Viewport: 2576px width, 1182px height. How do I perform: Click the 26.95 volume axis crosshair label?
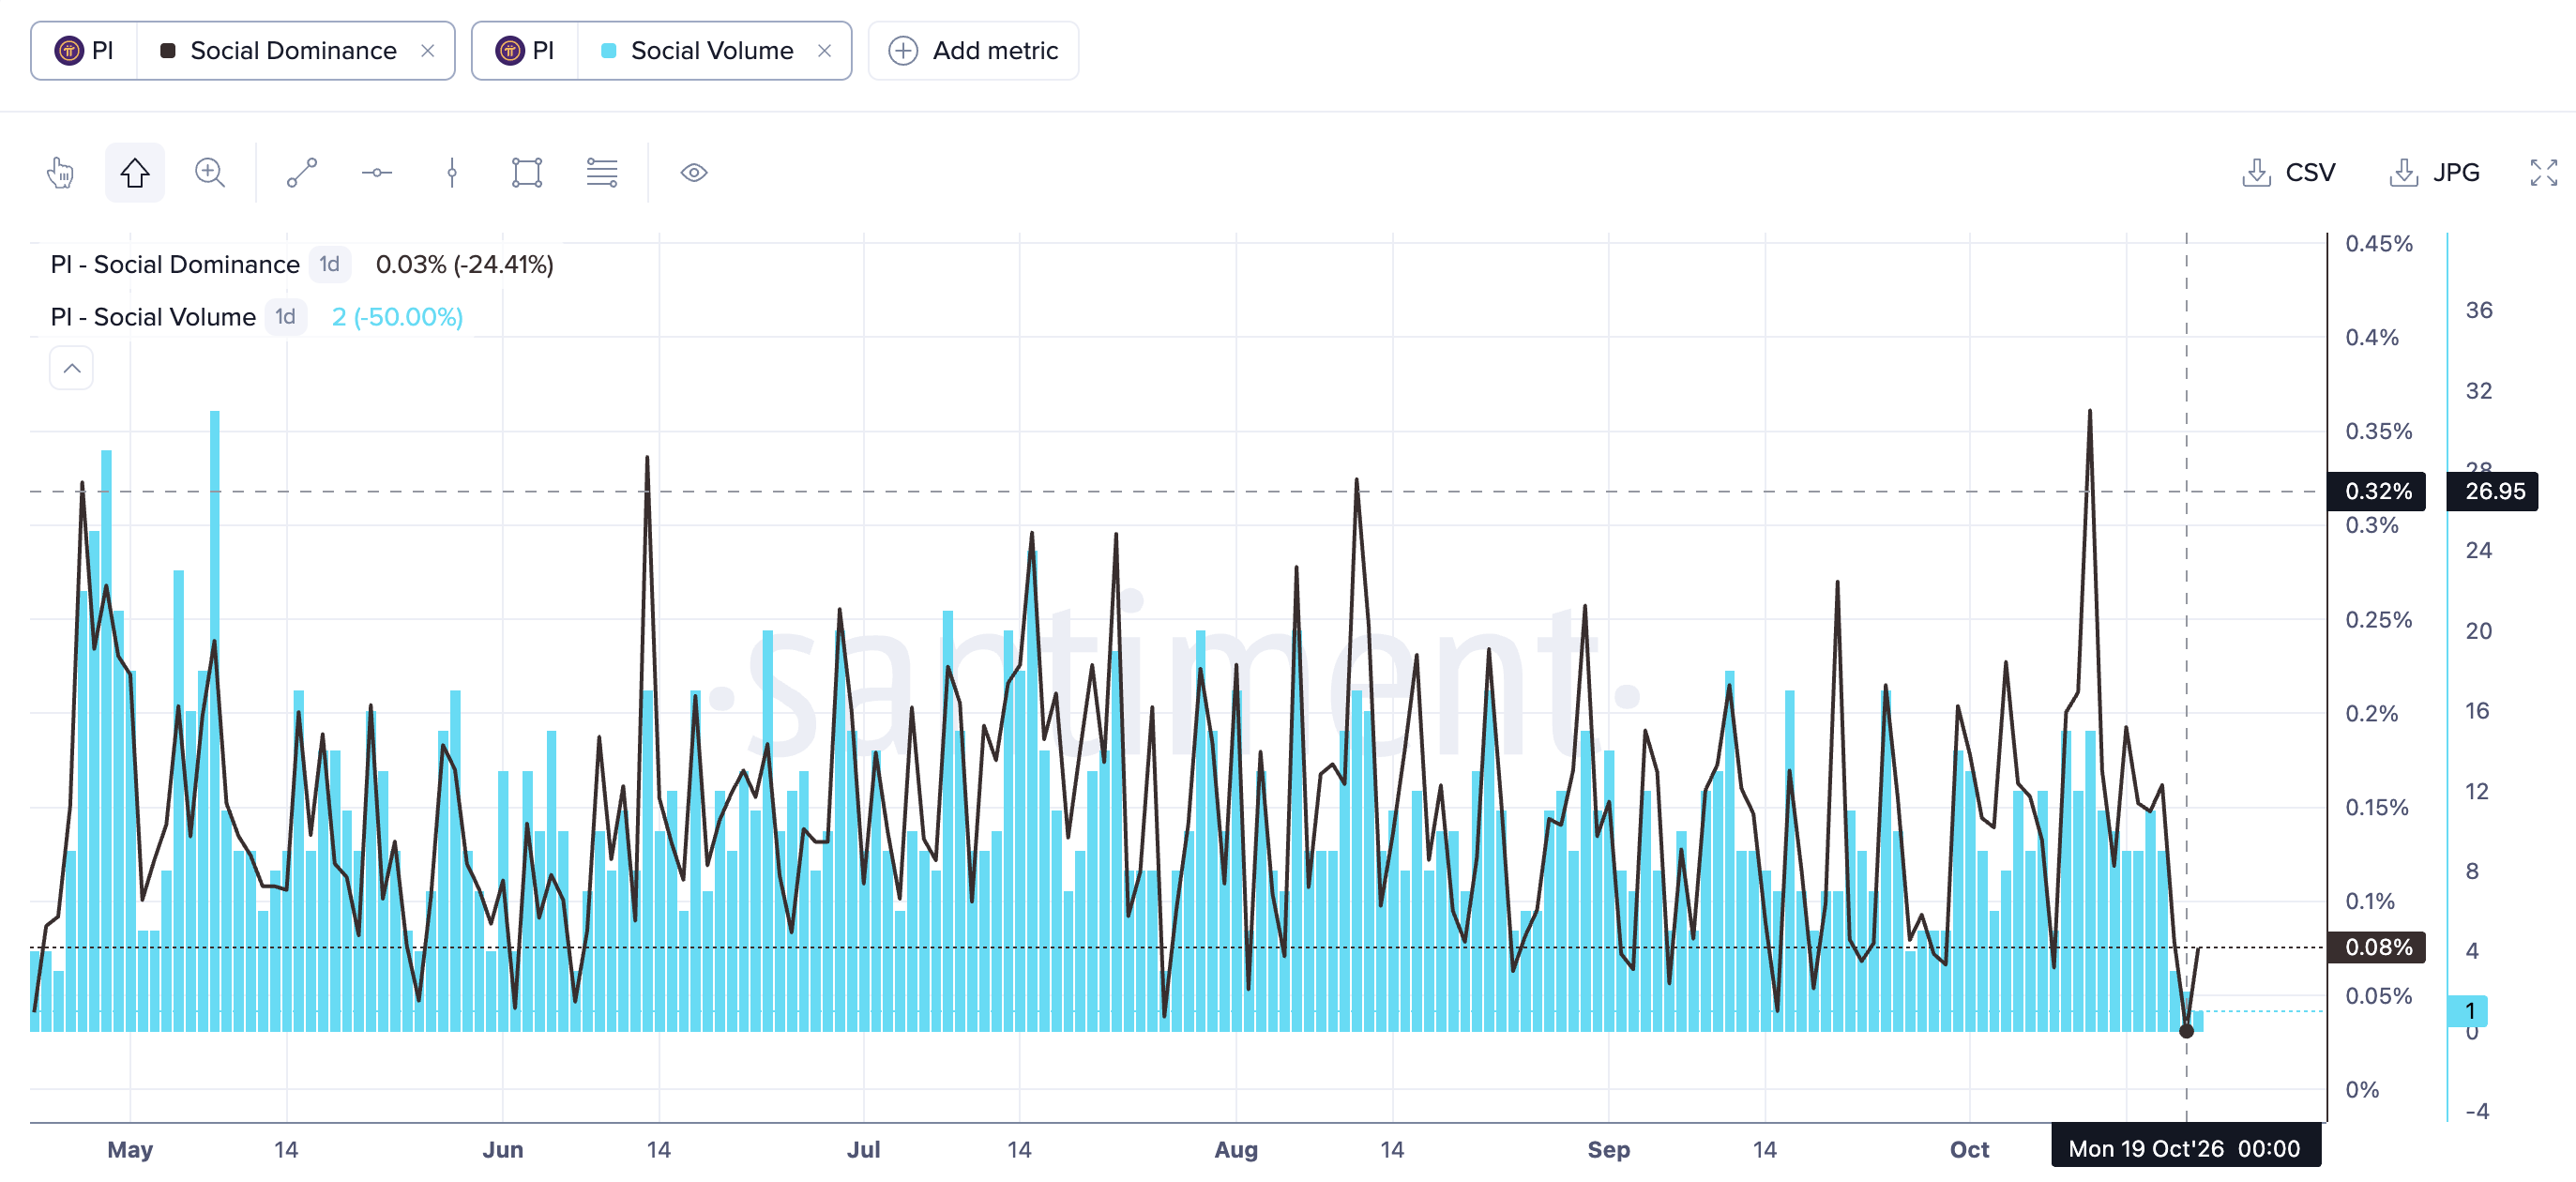[2494, 491]
